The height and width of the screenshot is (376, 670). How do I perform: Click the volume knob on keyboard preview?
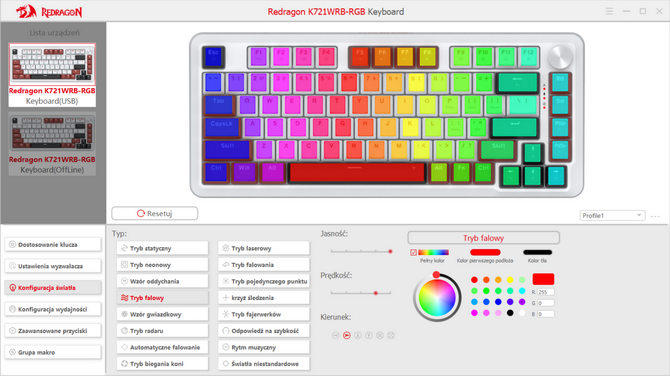(x=560, y=57)
